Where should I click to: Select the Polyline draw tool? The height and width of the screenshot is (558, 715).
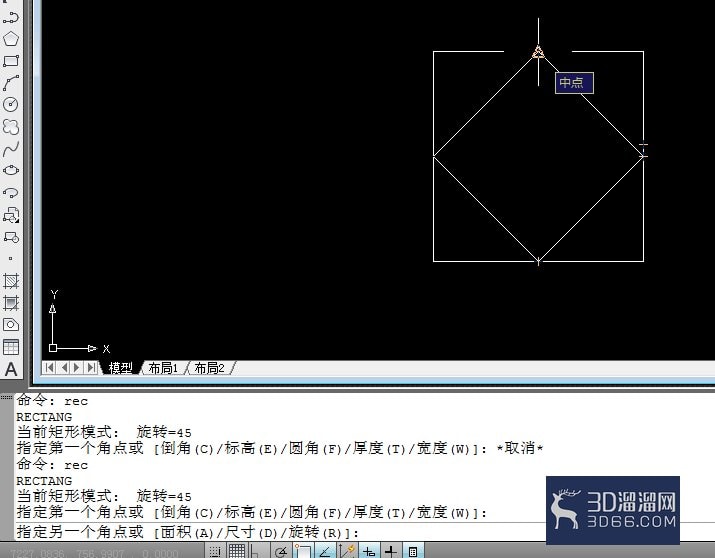[11, 17]
